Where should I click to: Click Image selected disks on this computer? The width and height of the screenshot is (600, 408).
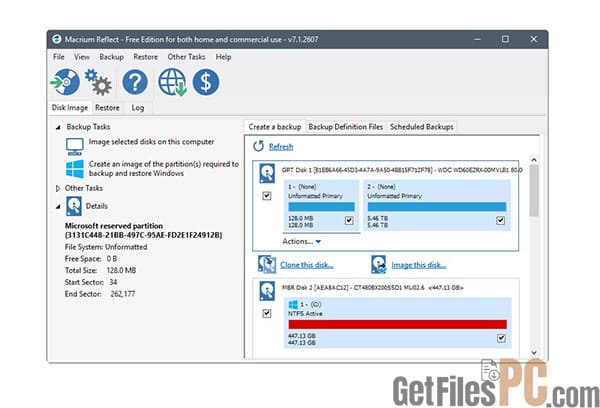152,142
